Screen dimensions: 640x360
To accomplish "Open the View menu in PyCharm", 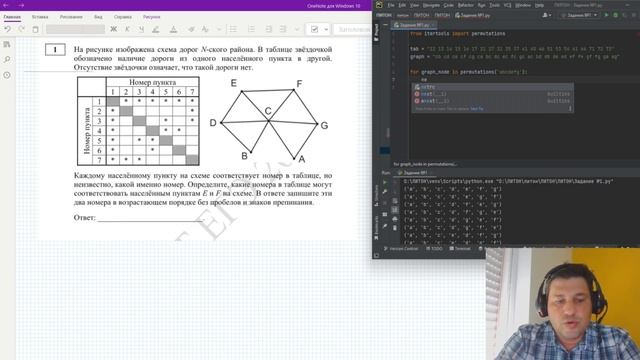I will pyautogui.click(x=415, y=5).
